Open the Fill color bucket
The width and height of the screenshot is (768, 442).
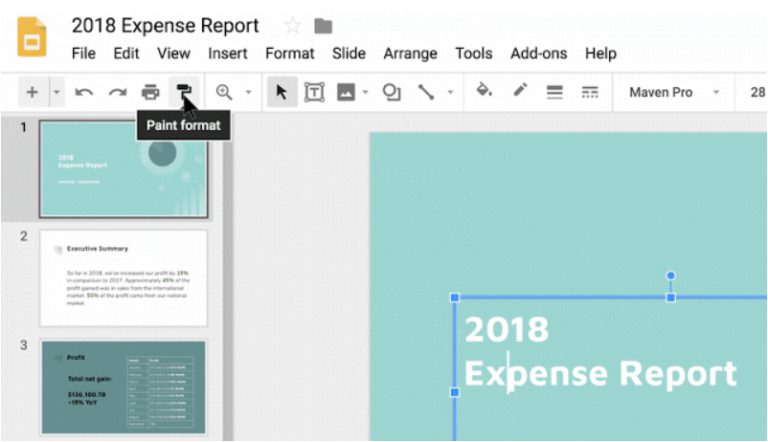tap(484, 90)
